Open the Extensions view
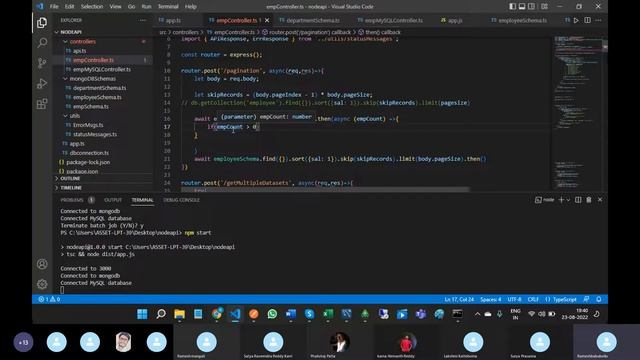640x360 pixels. [42, 104]
